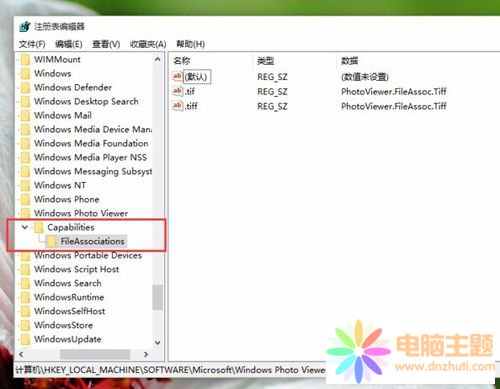Select the WindowsSelfHost key
Viewport: 500px width, 389px height.
pos(70,311)
